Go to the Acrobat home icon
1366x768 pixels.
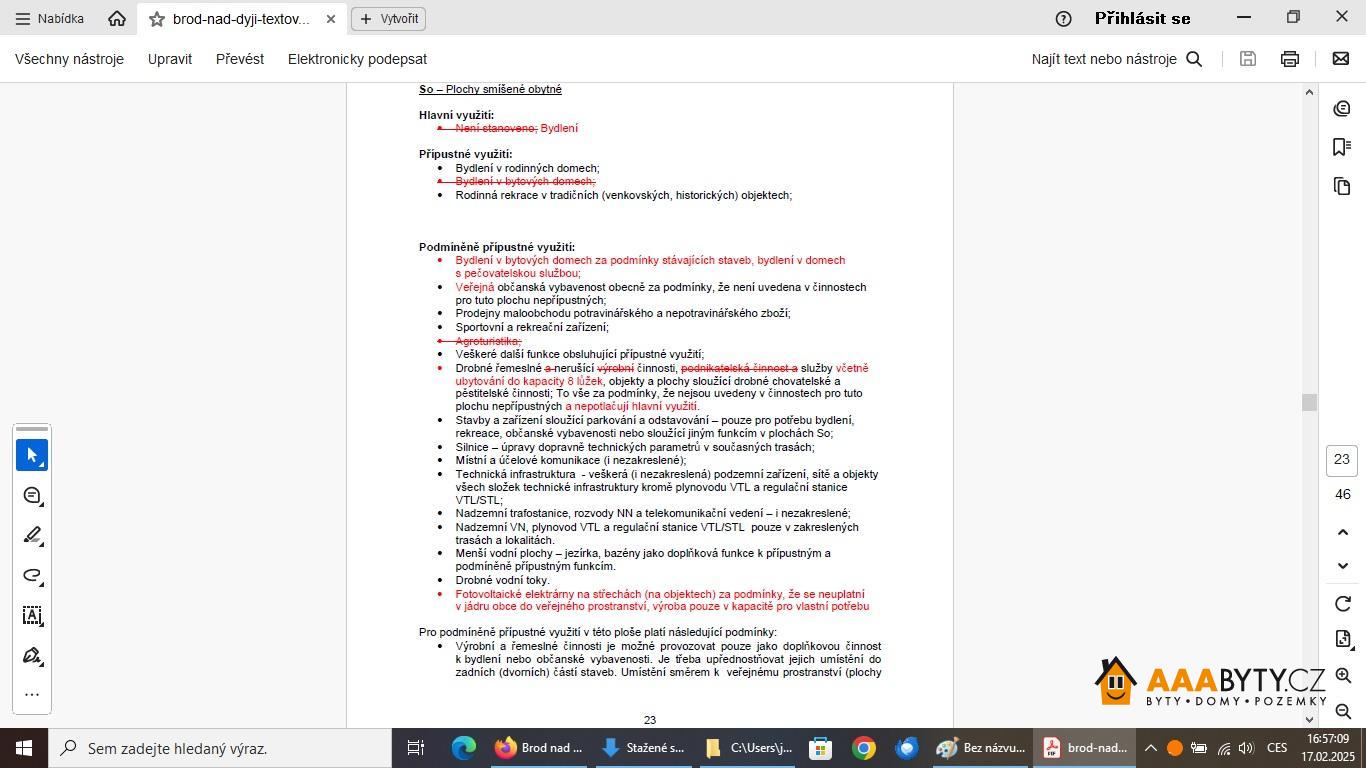pyautogui.click(x=117, y=18)
